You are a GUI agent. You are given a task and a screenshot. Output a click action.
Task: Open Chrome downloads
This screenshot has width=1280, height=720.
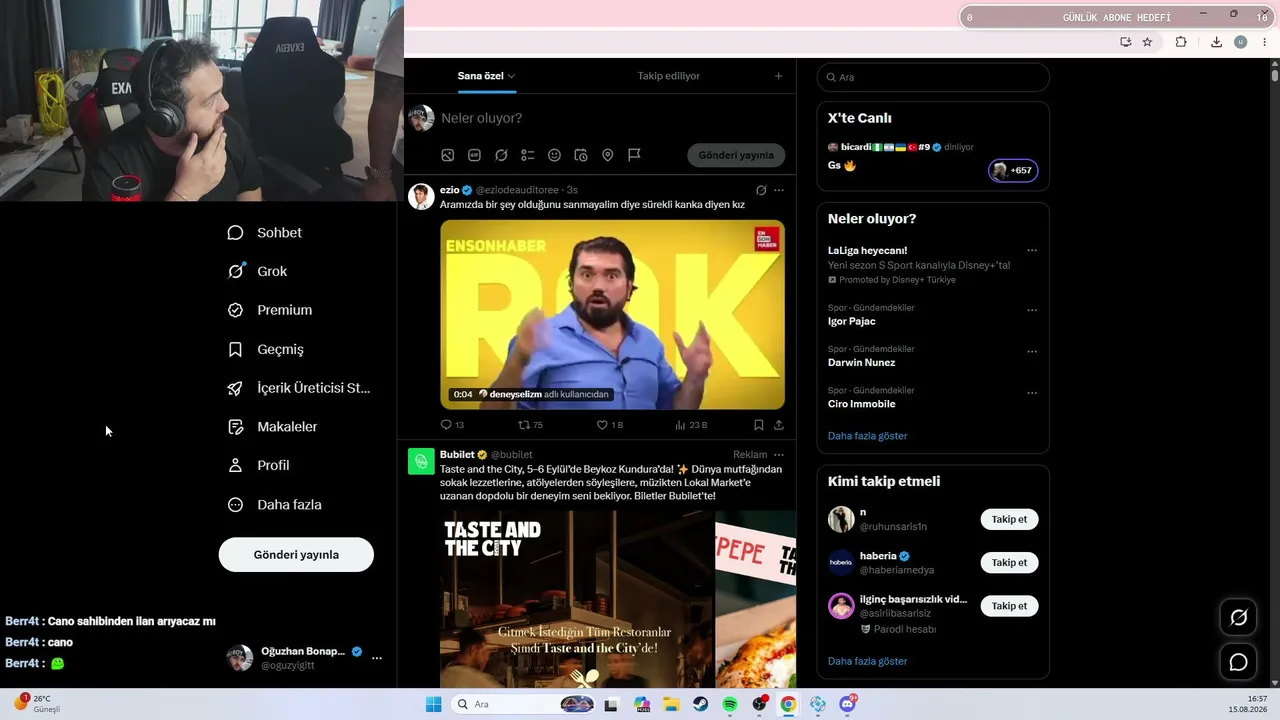coord(1216,42)
